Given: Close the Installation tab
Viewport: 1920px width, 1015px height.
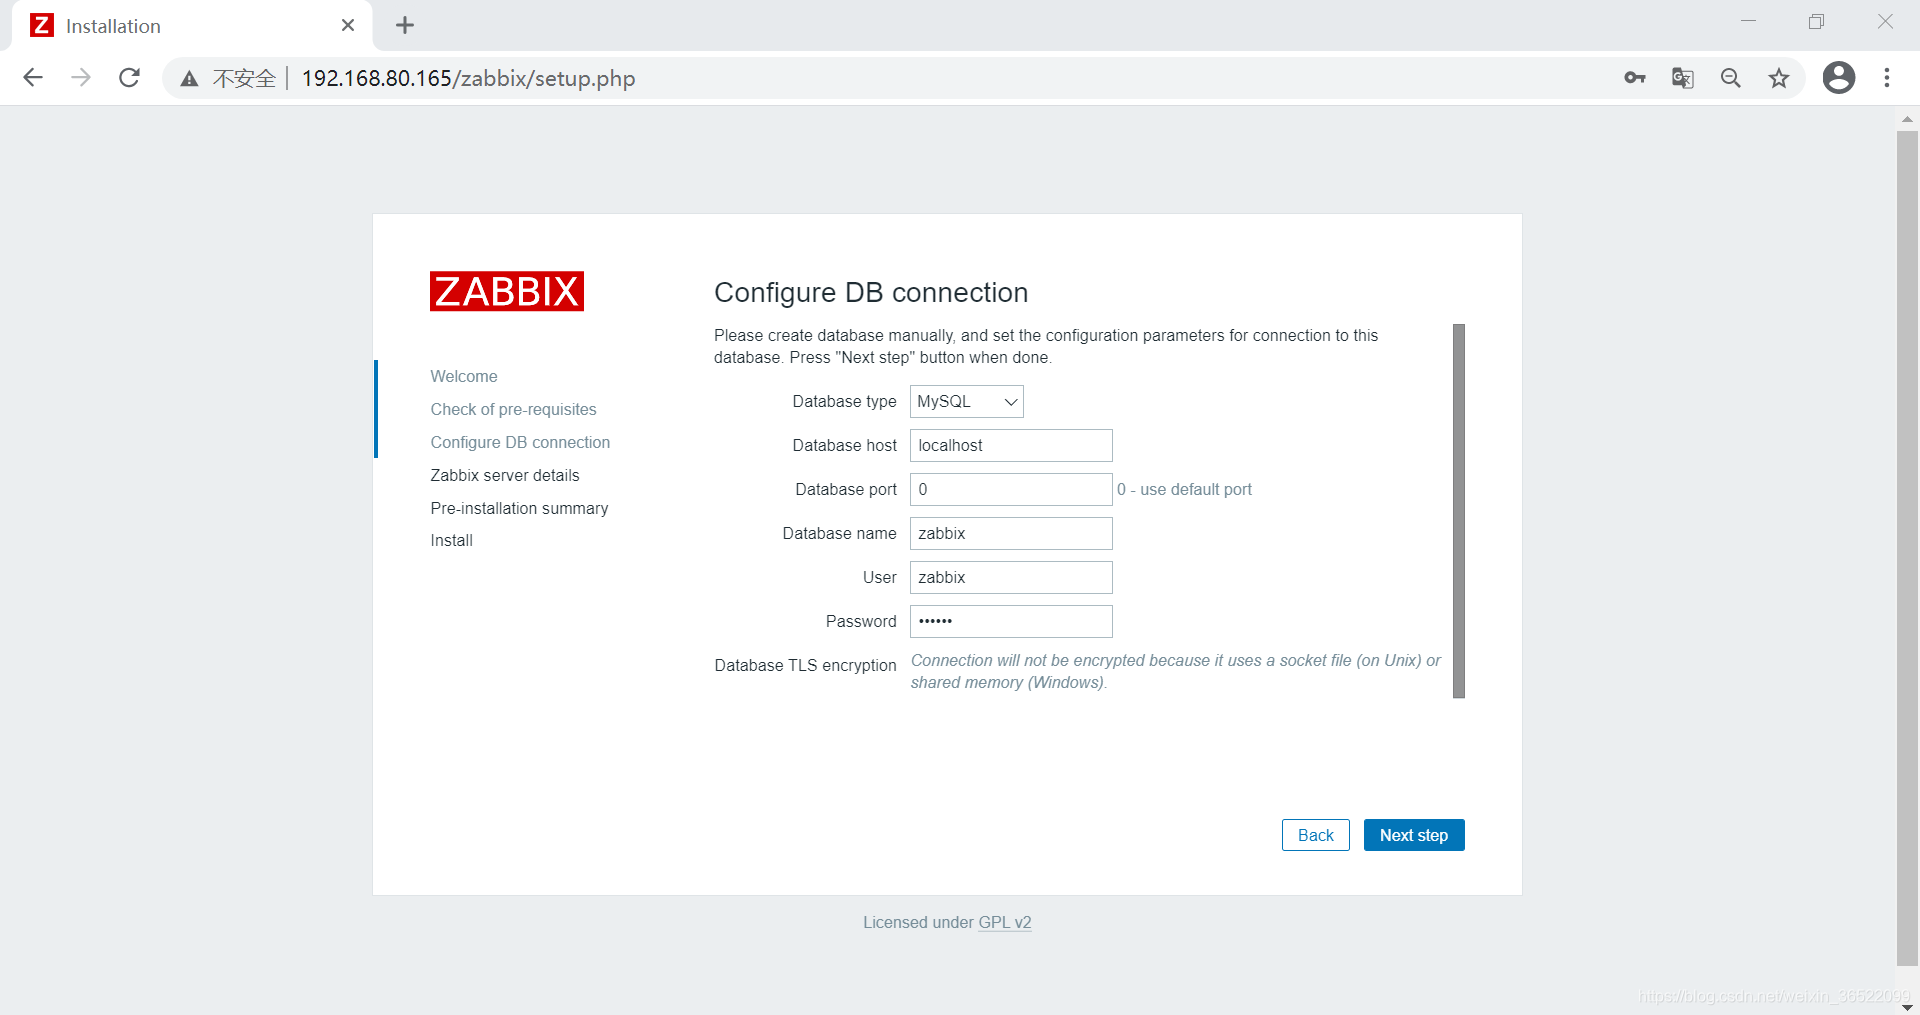Looking at the screenshot, I should click(x=348, y=26).
